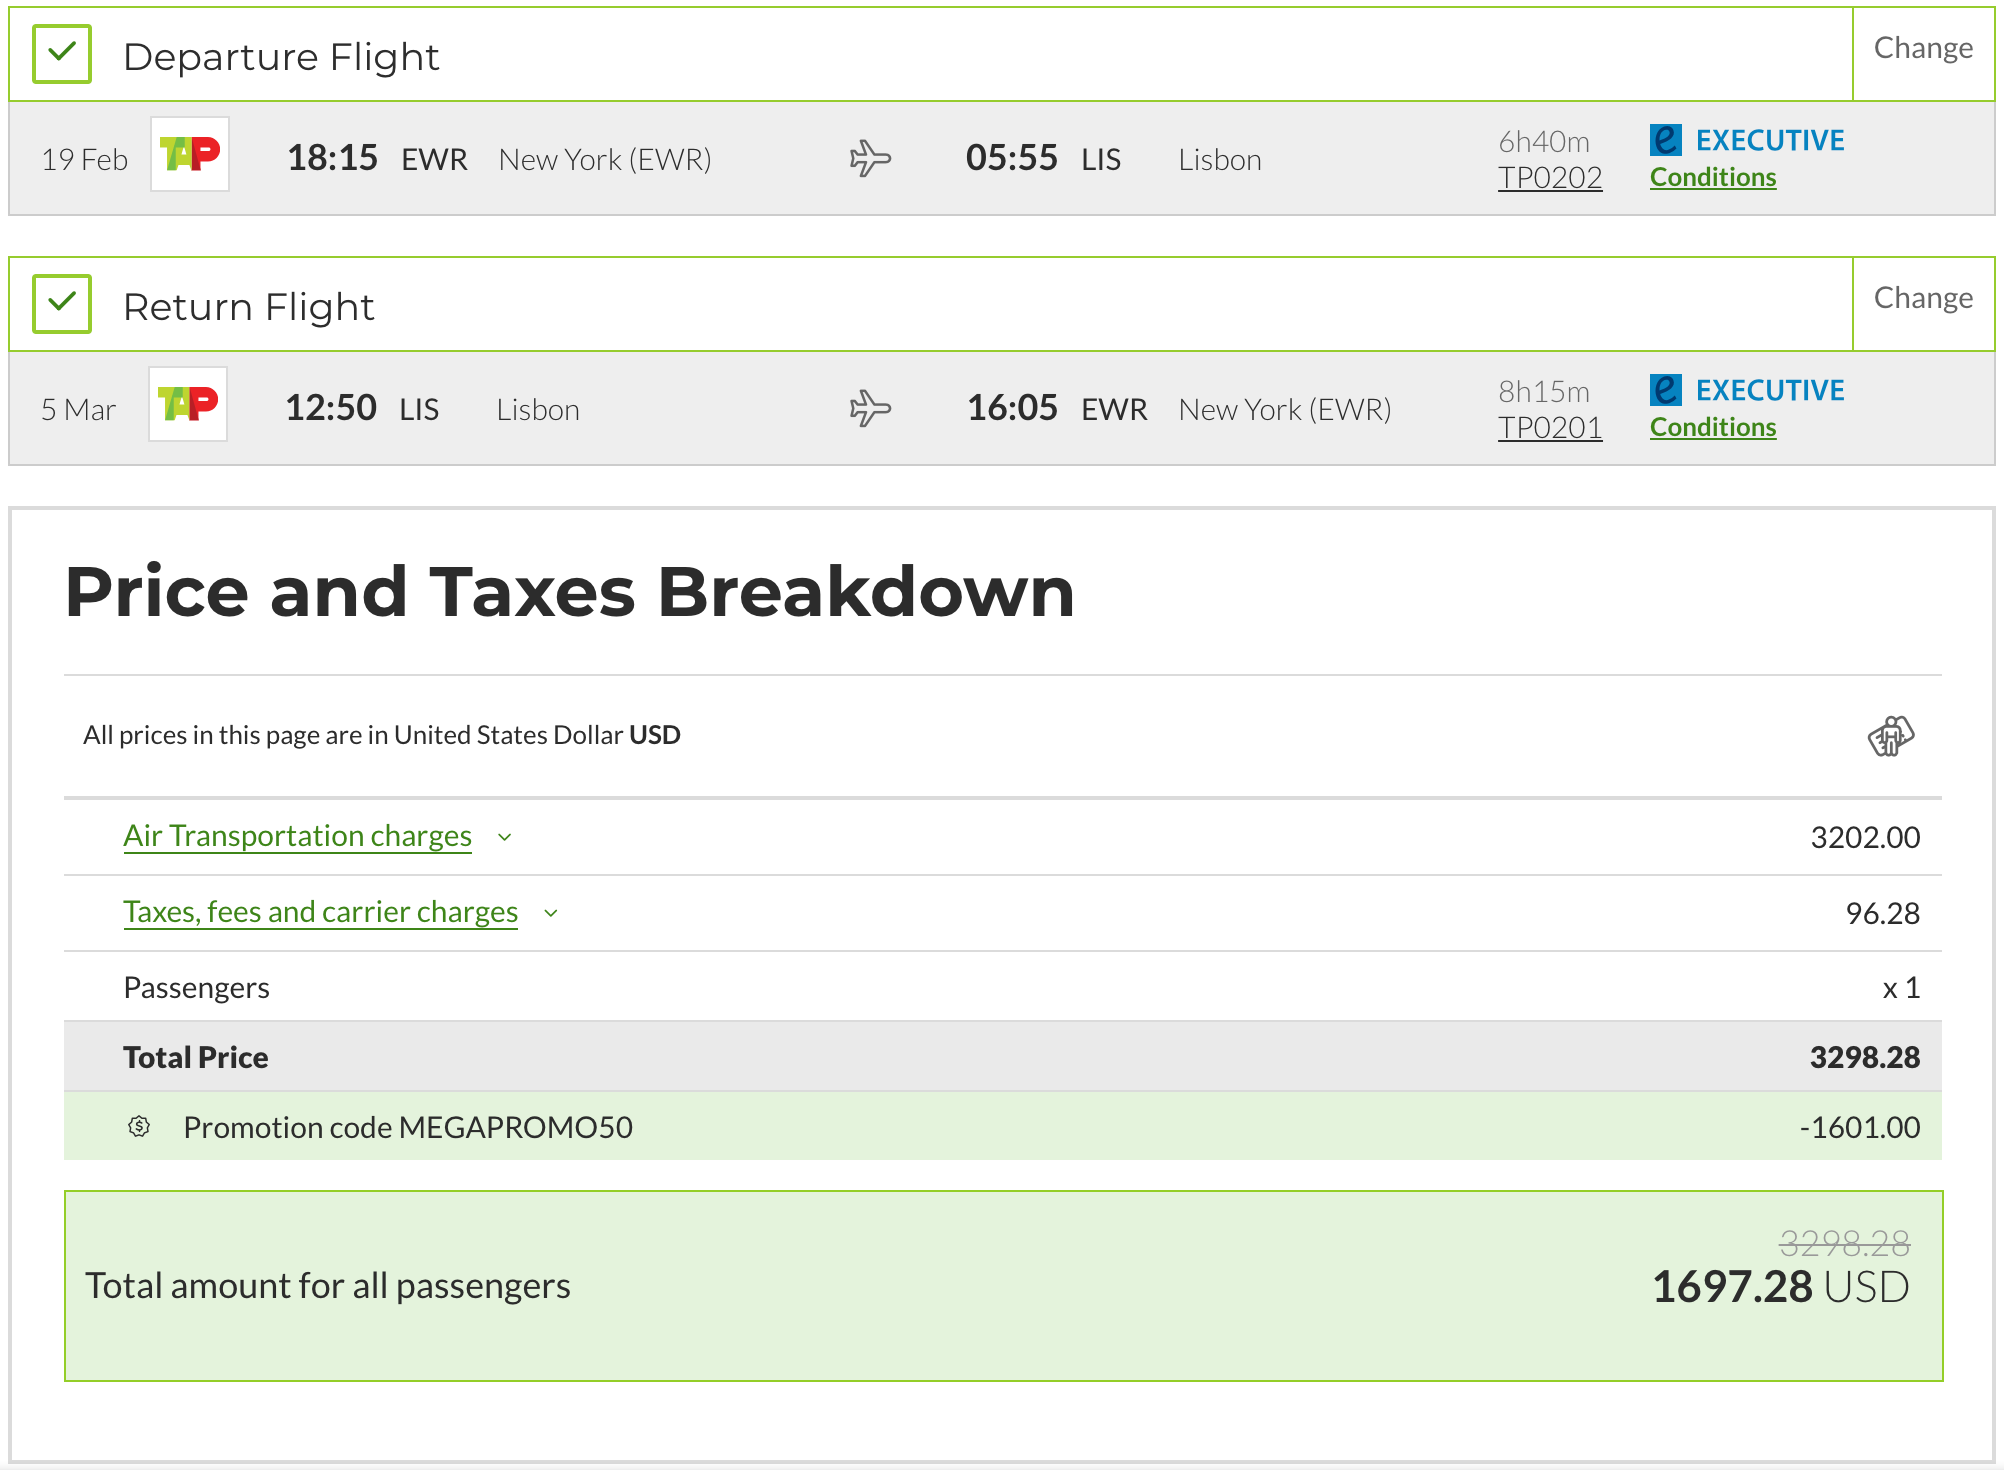Open Taxes, fees and carrier charges link
The width and height of the screenshot is (2004, 1470).
320,912
